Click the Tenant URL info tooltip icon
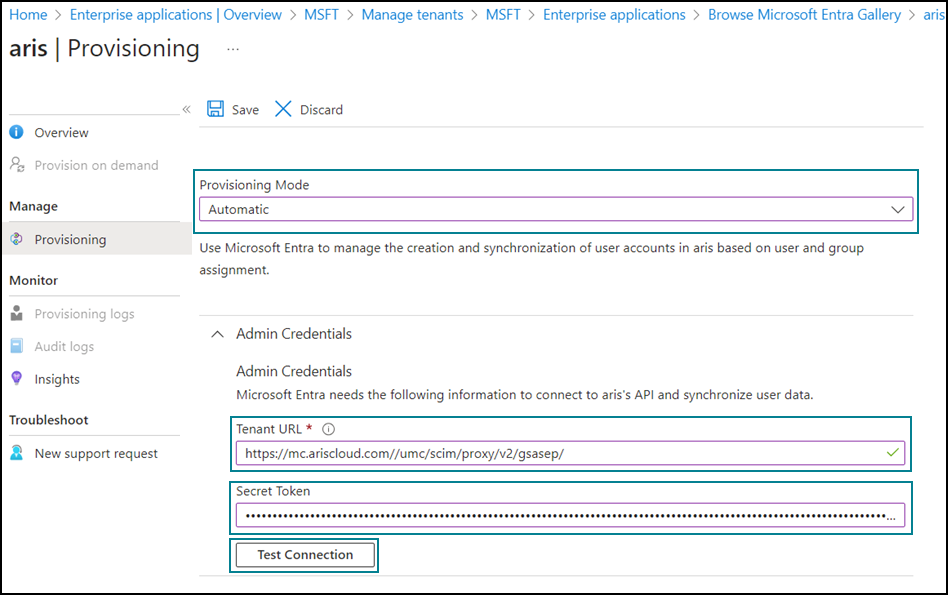The width and height of the screenshot is (948, 595). pyautogui.click(x=328, y=429)
